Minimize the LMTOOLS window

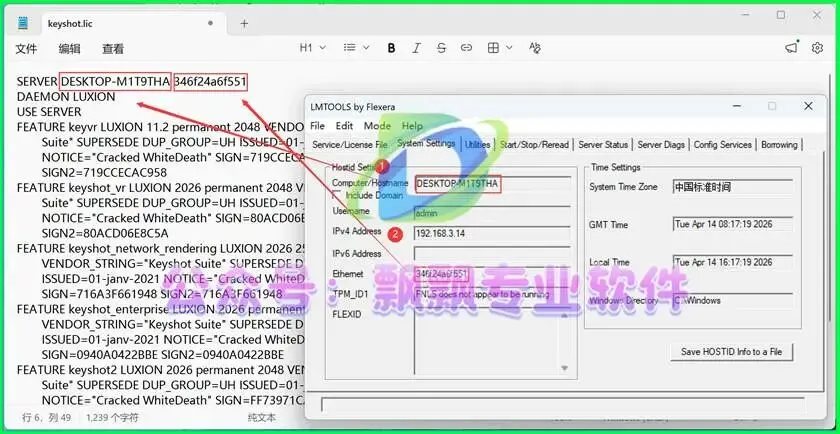737,106
